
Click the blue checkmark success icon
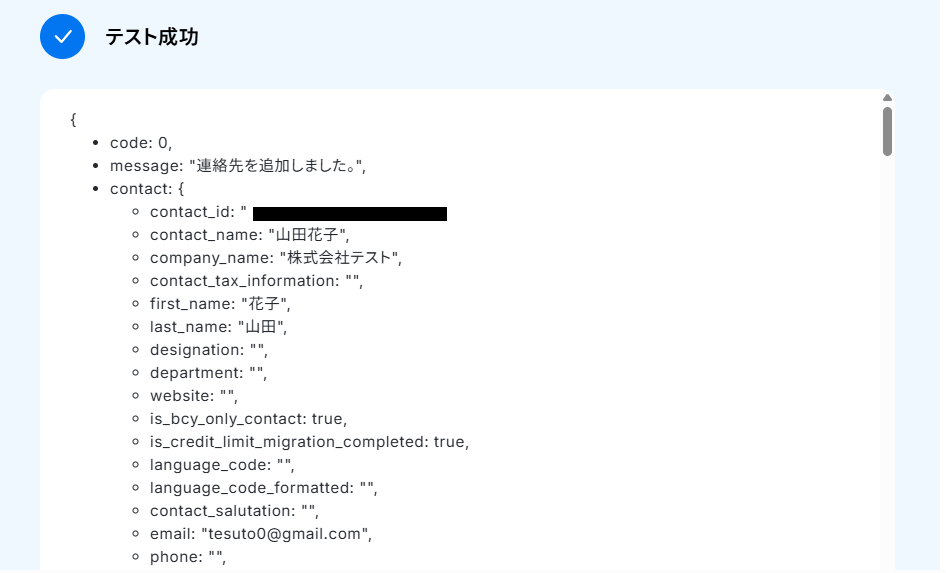pos(63,37)
